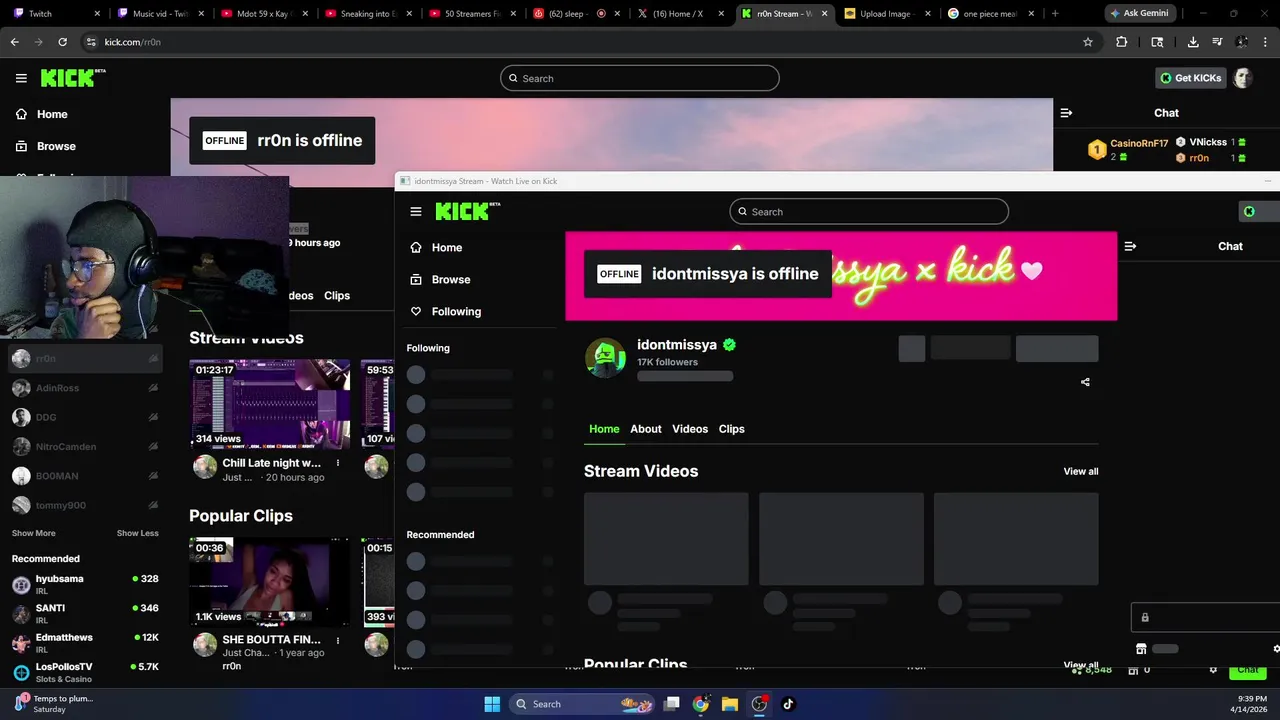Click share icon on idontmissya profile
The image size is (1280, 720).
[x=1085, y=382]
